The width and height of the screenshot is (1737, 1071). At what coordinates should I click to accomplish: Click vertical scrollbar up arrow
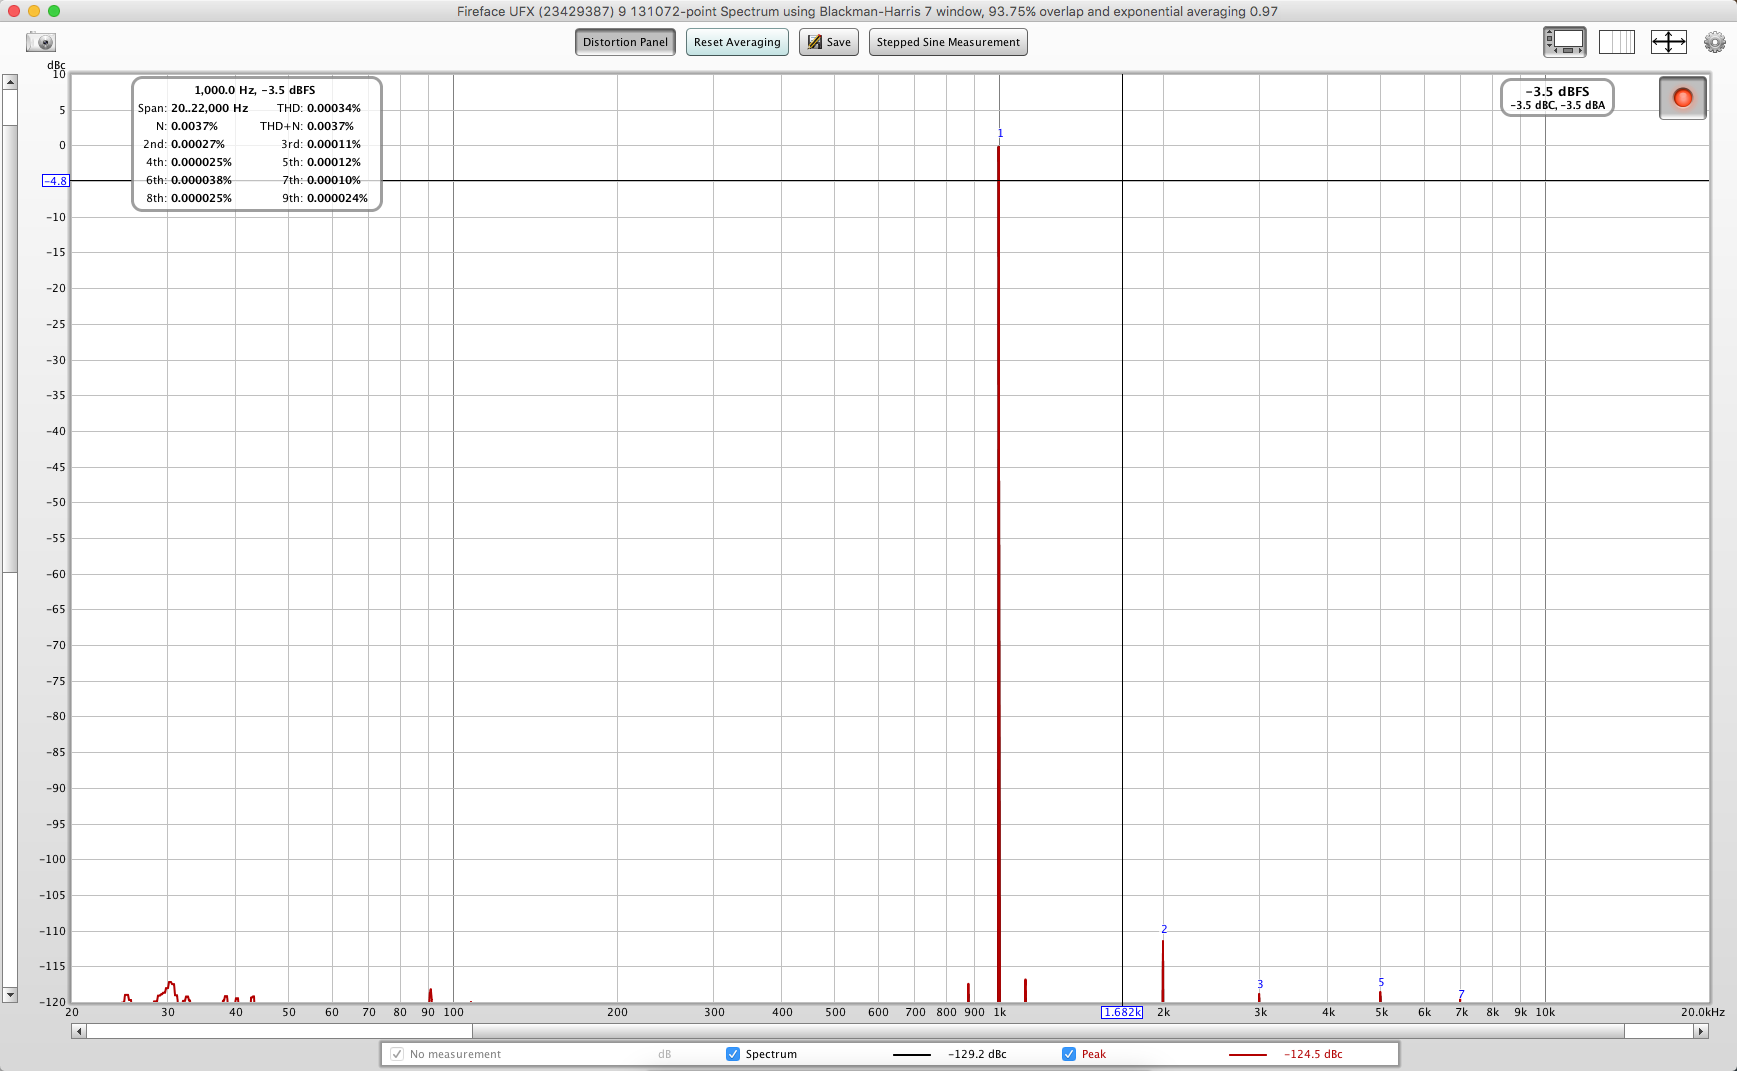(x=9, y=82)
